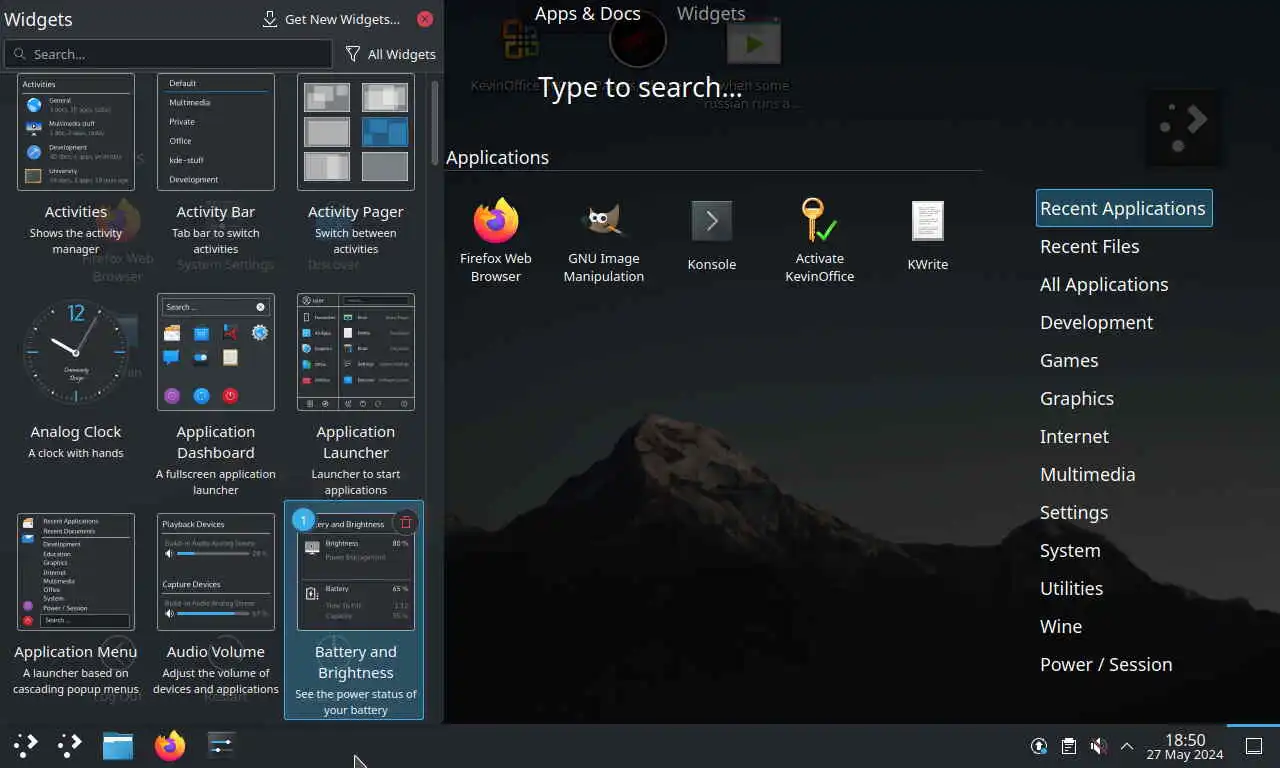Open the clipboard tray icon
Image resolution: width=1280 pixels, height=768 pixels.
(1069, 746)
